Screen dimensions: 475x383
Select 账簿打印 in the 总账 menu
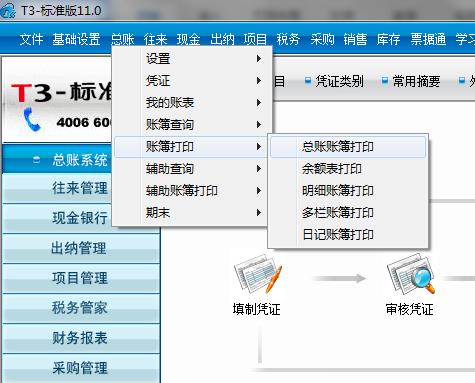point(190,147)
